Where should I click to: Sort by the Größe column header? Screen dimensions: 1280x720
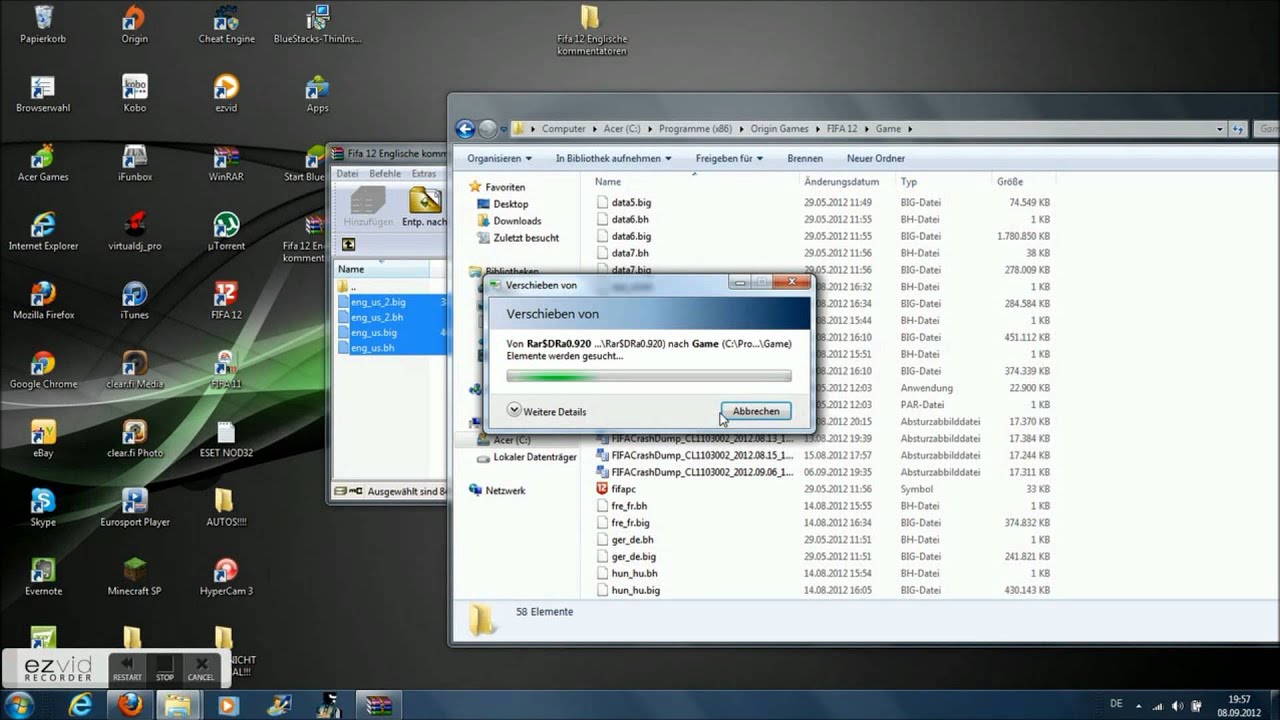coord(1010,182)
